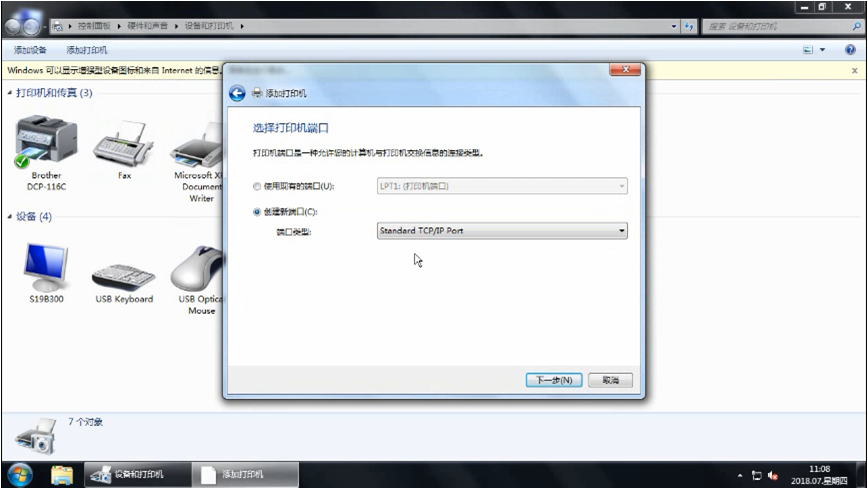
Task: Collapse the devices (4) group
Action: (10, 217)
